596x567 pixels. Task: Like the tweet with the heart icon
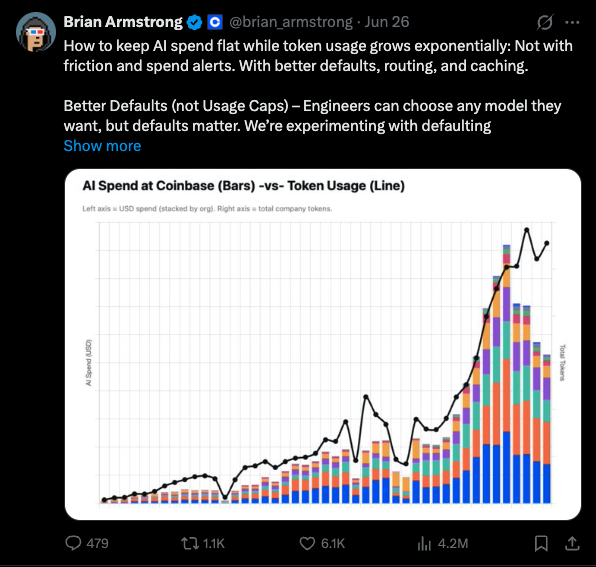(307, 543)
